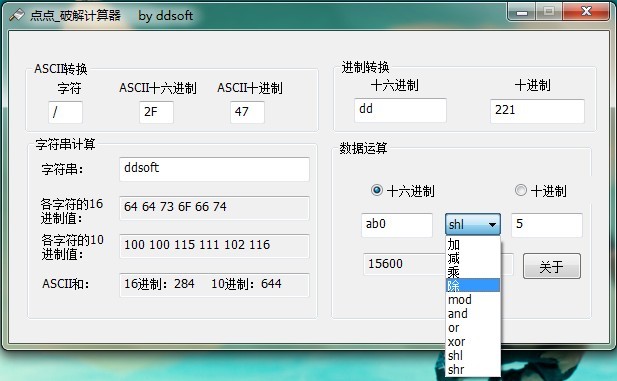Click the hex values field 64 64 73
Image resolution: width=617 pixels, height=381 pixels.
[x=214, y=207]
